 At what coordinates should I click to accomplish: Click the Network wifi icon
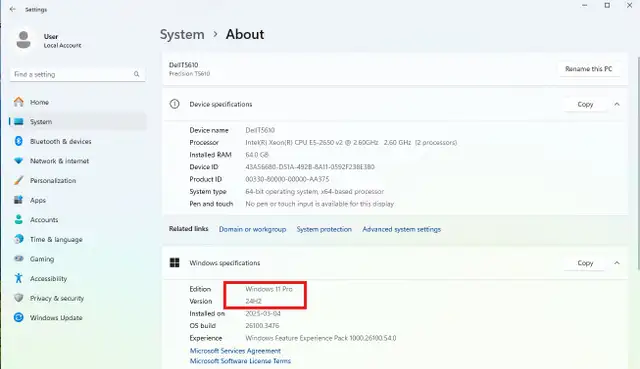pos(18,161)
